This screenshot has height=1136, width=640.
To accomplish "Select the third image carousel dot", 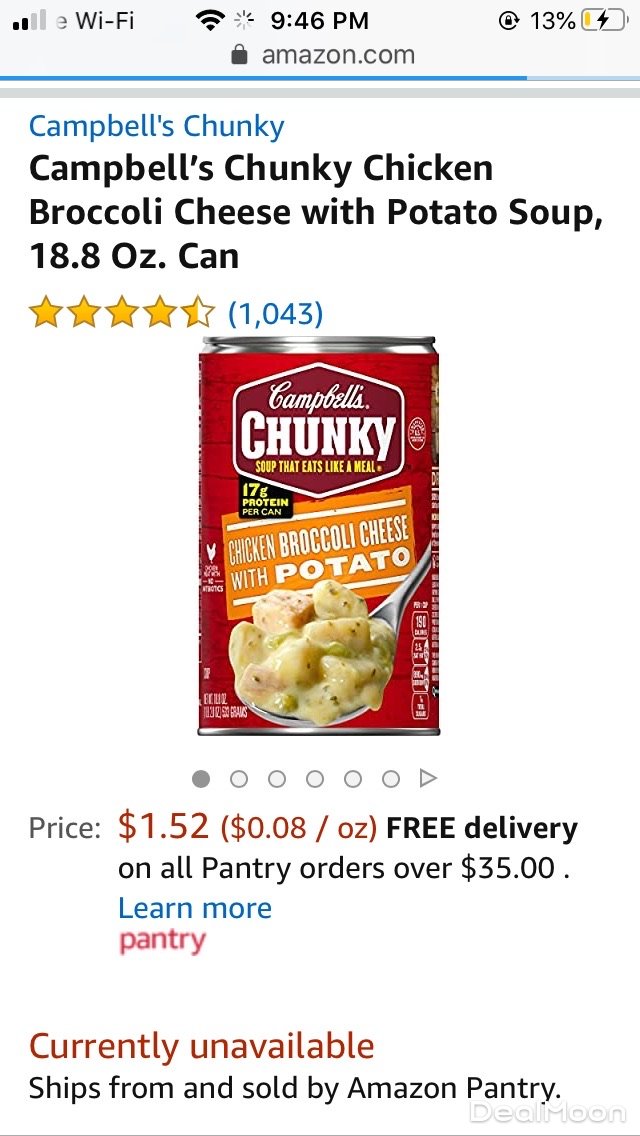I will 277,779.
